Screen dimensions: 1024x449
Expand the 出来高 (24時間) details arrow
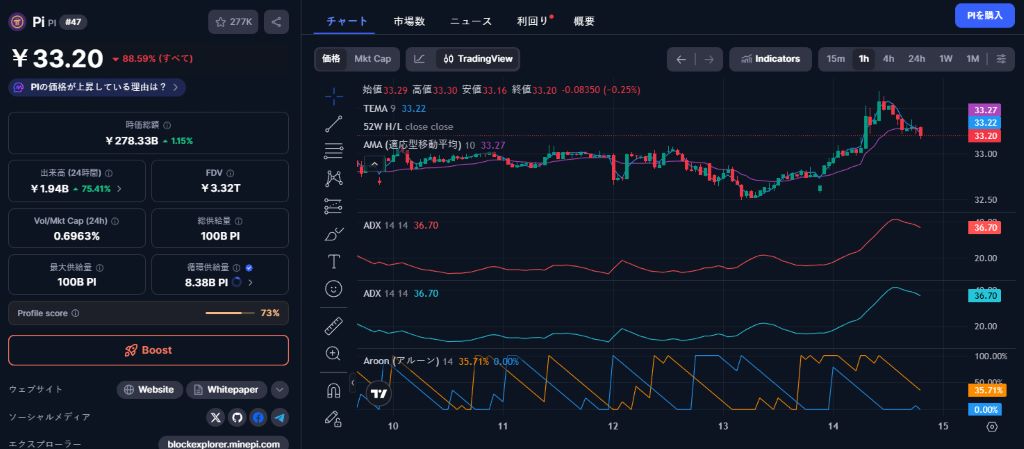[119, 189]
